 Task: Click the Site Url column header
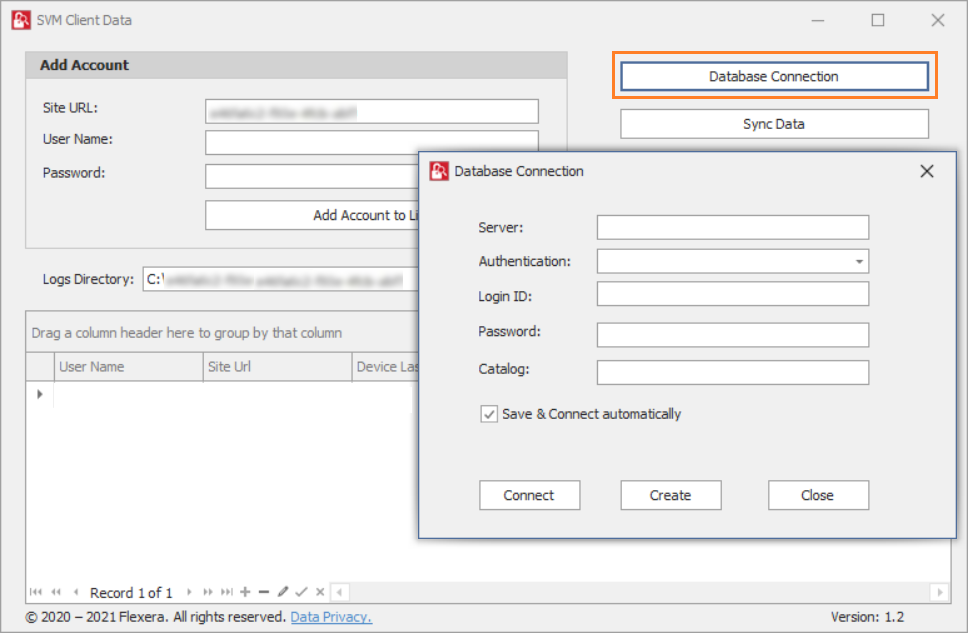[x=275, y=367]
